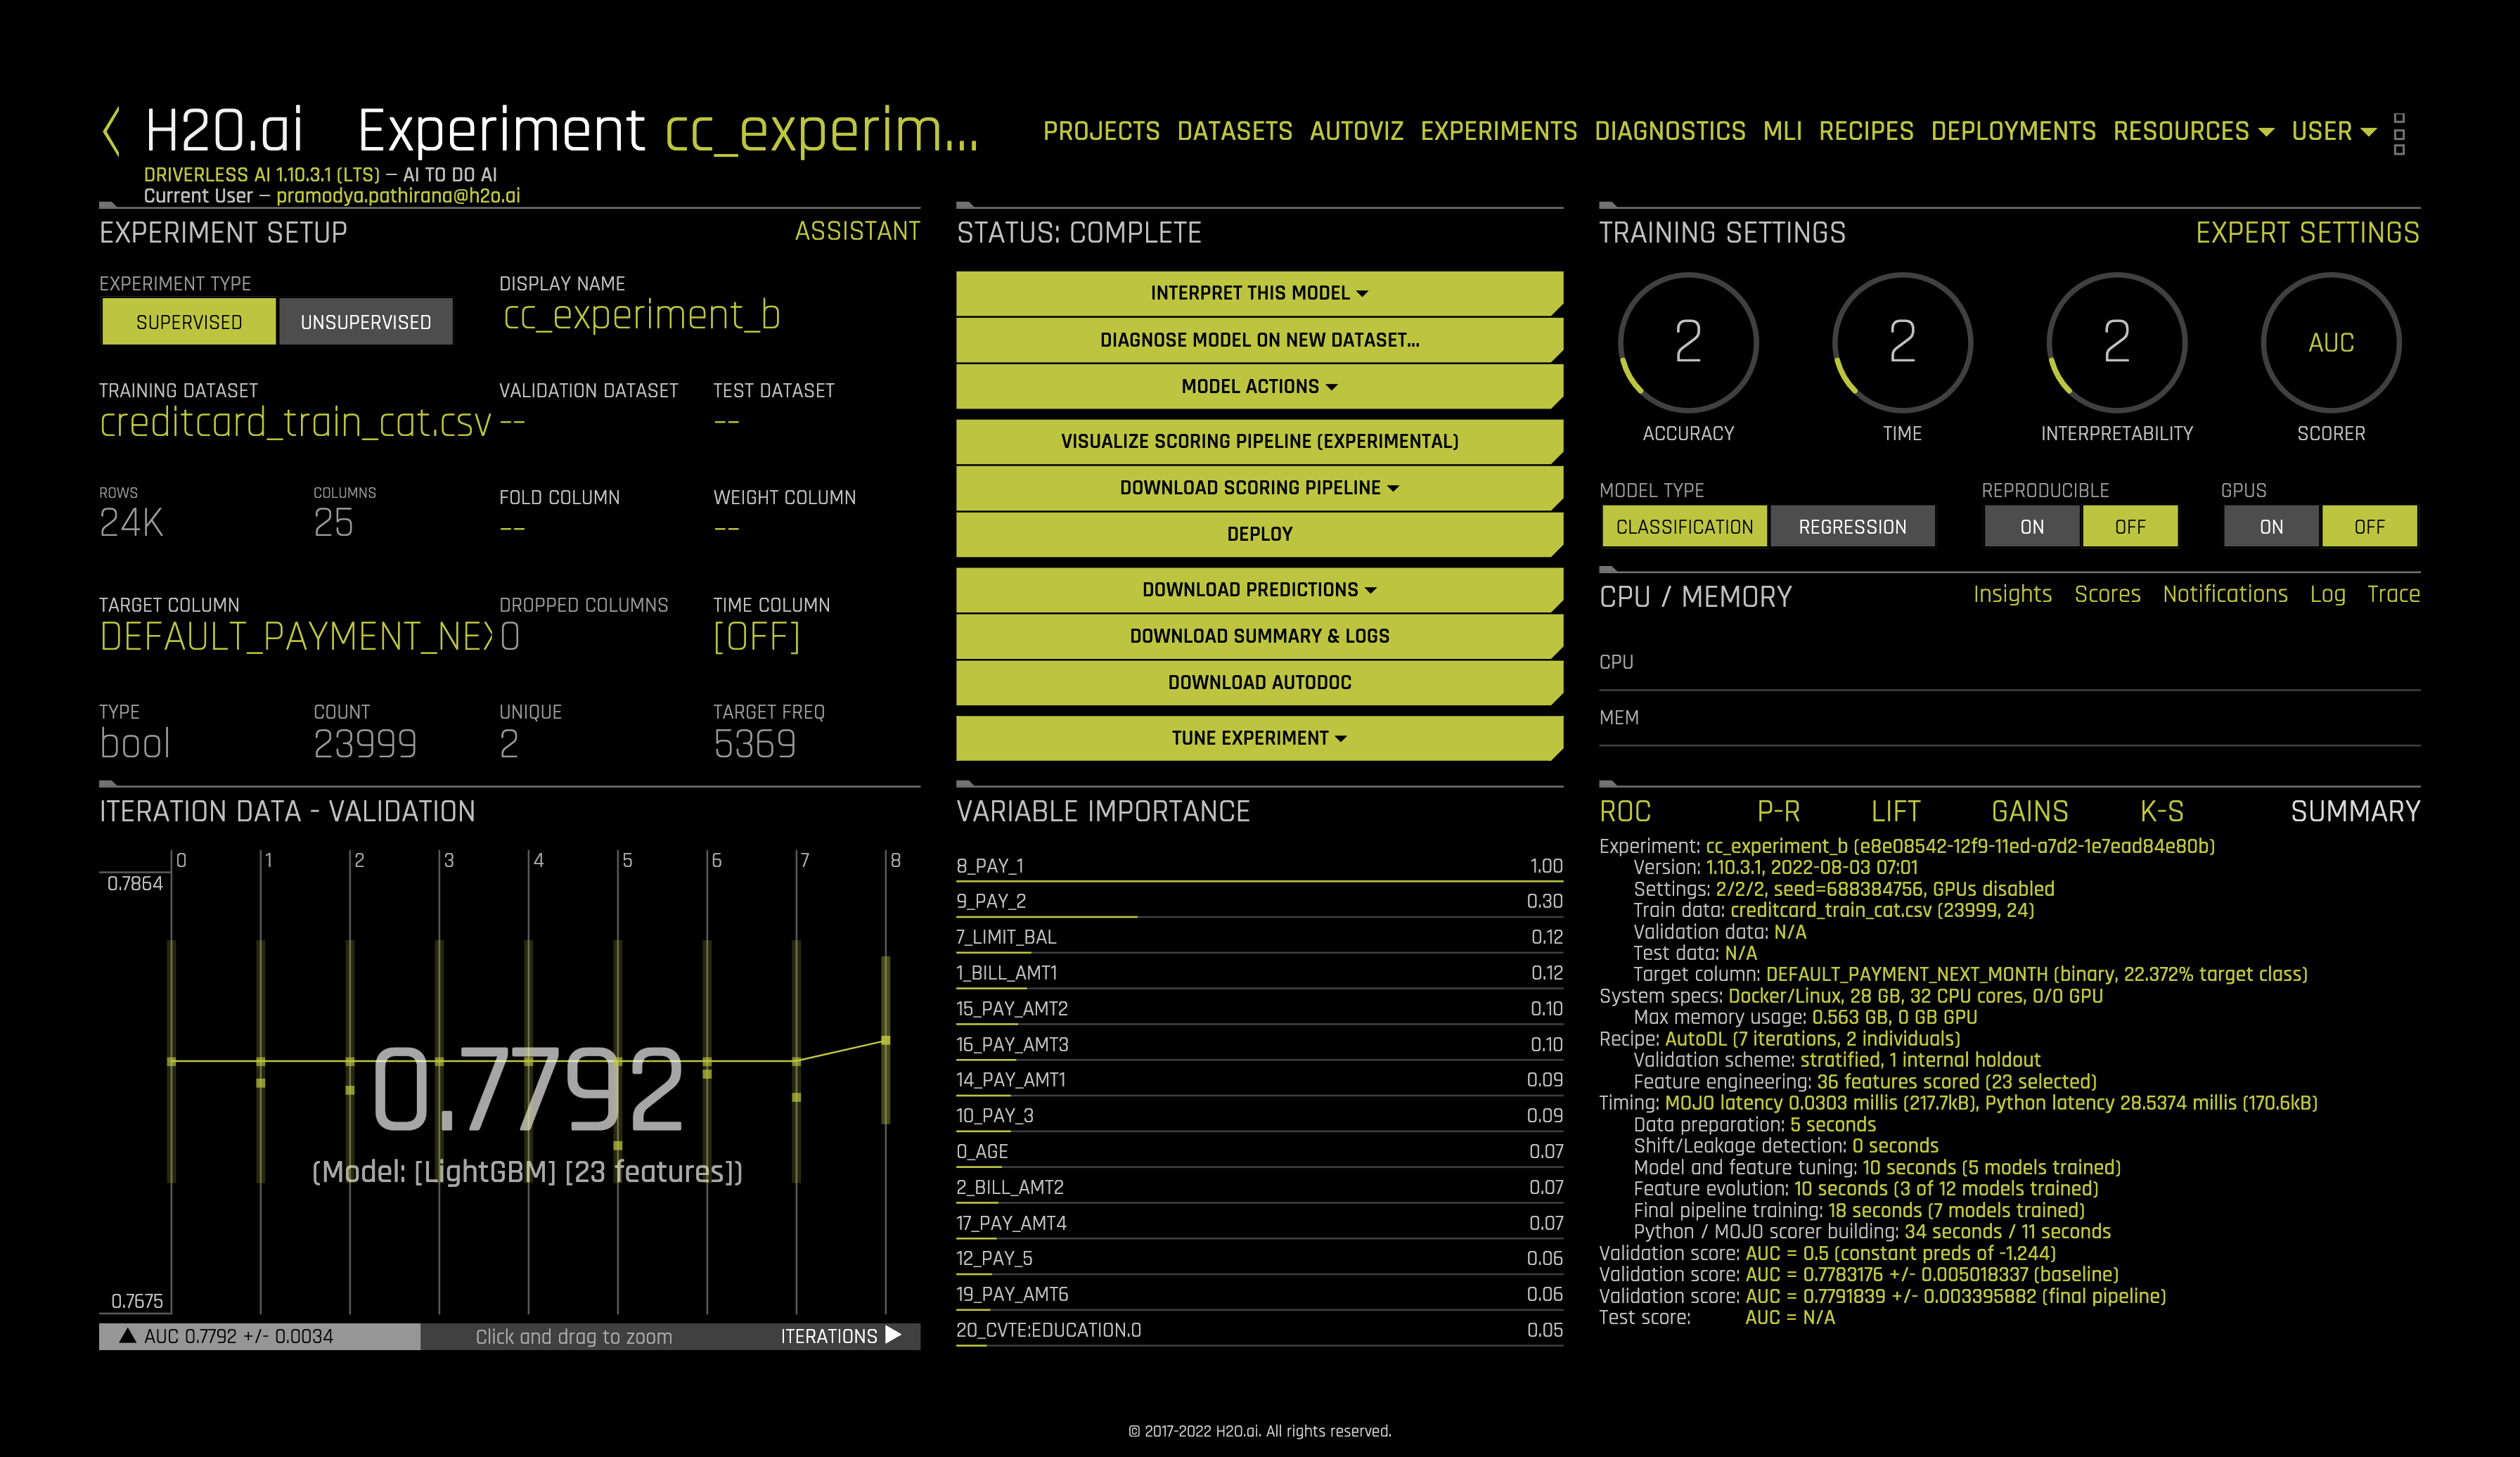The height and width of the screenshot is (1457, 2520).
Task: Turn GPUs OFF
Action: (x=2369, y=526)
